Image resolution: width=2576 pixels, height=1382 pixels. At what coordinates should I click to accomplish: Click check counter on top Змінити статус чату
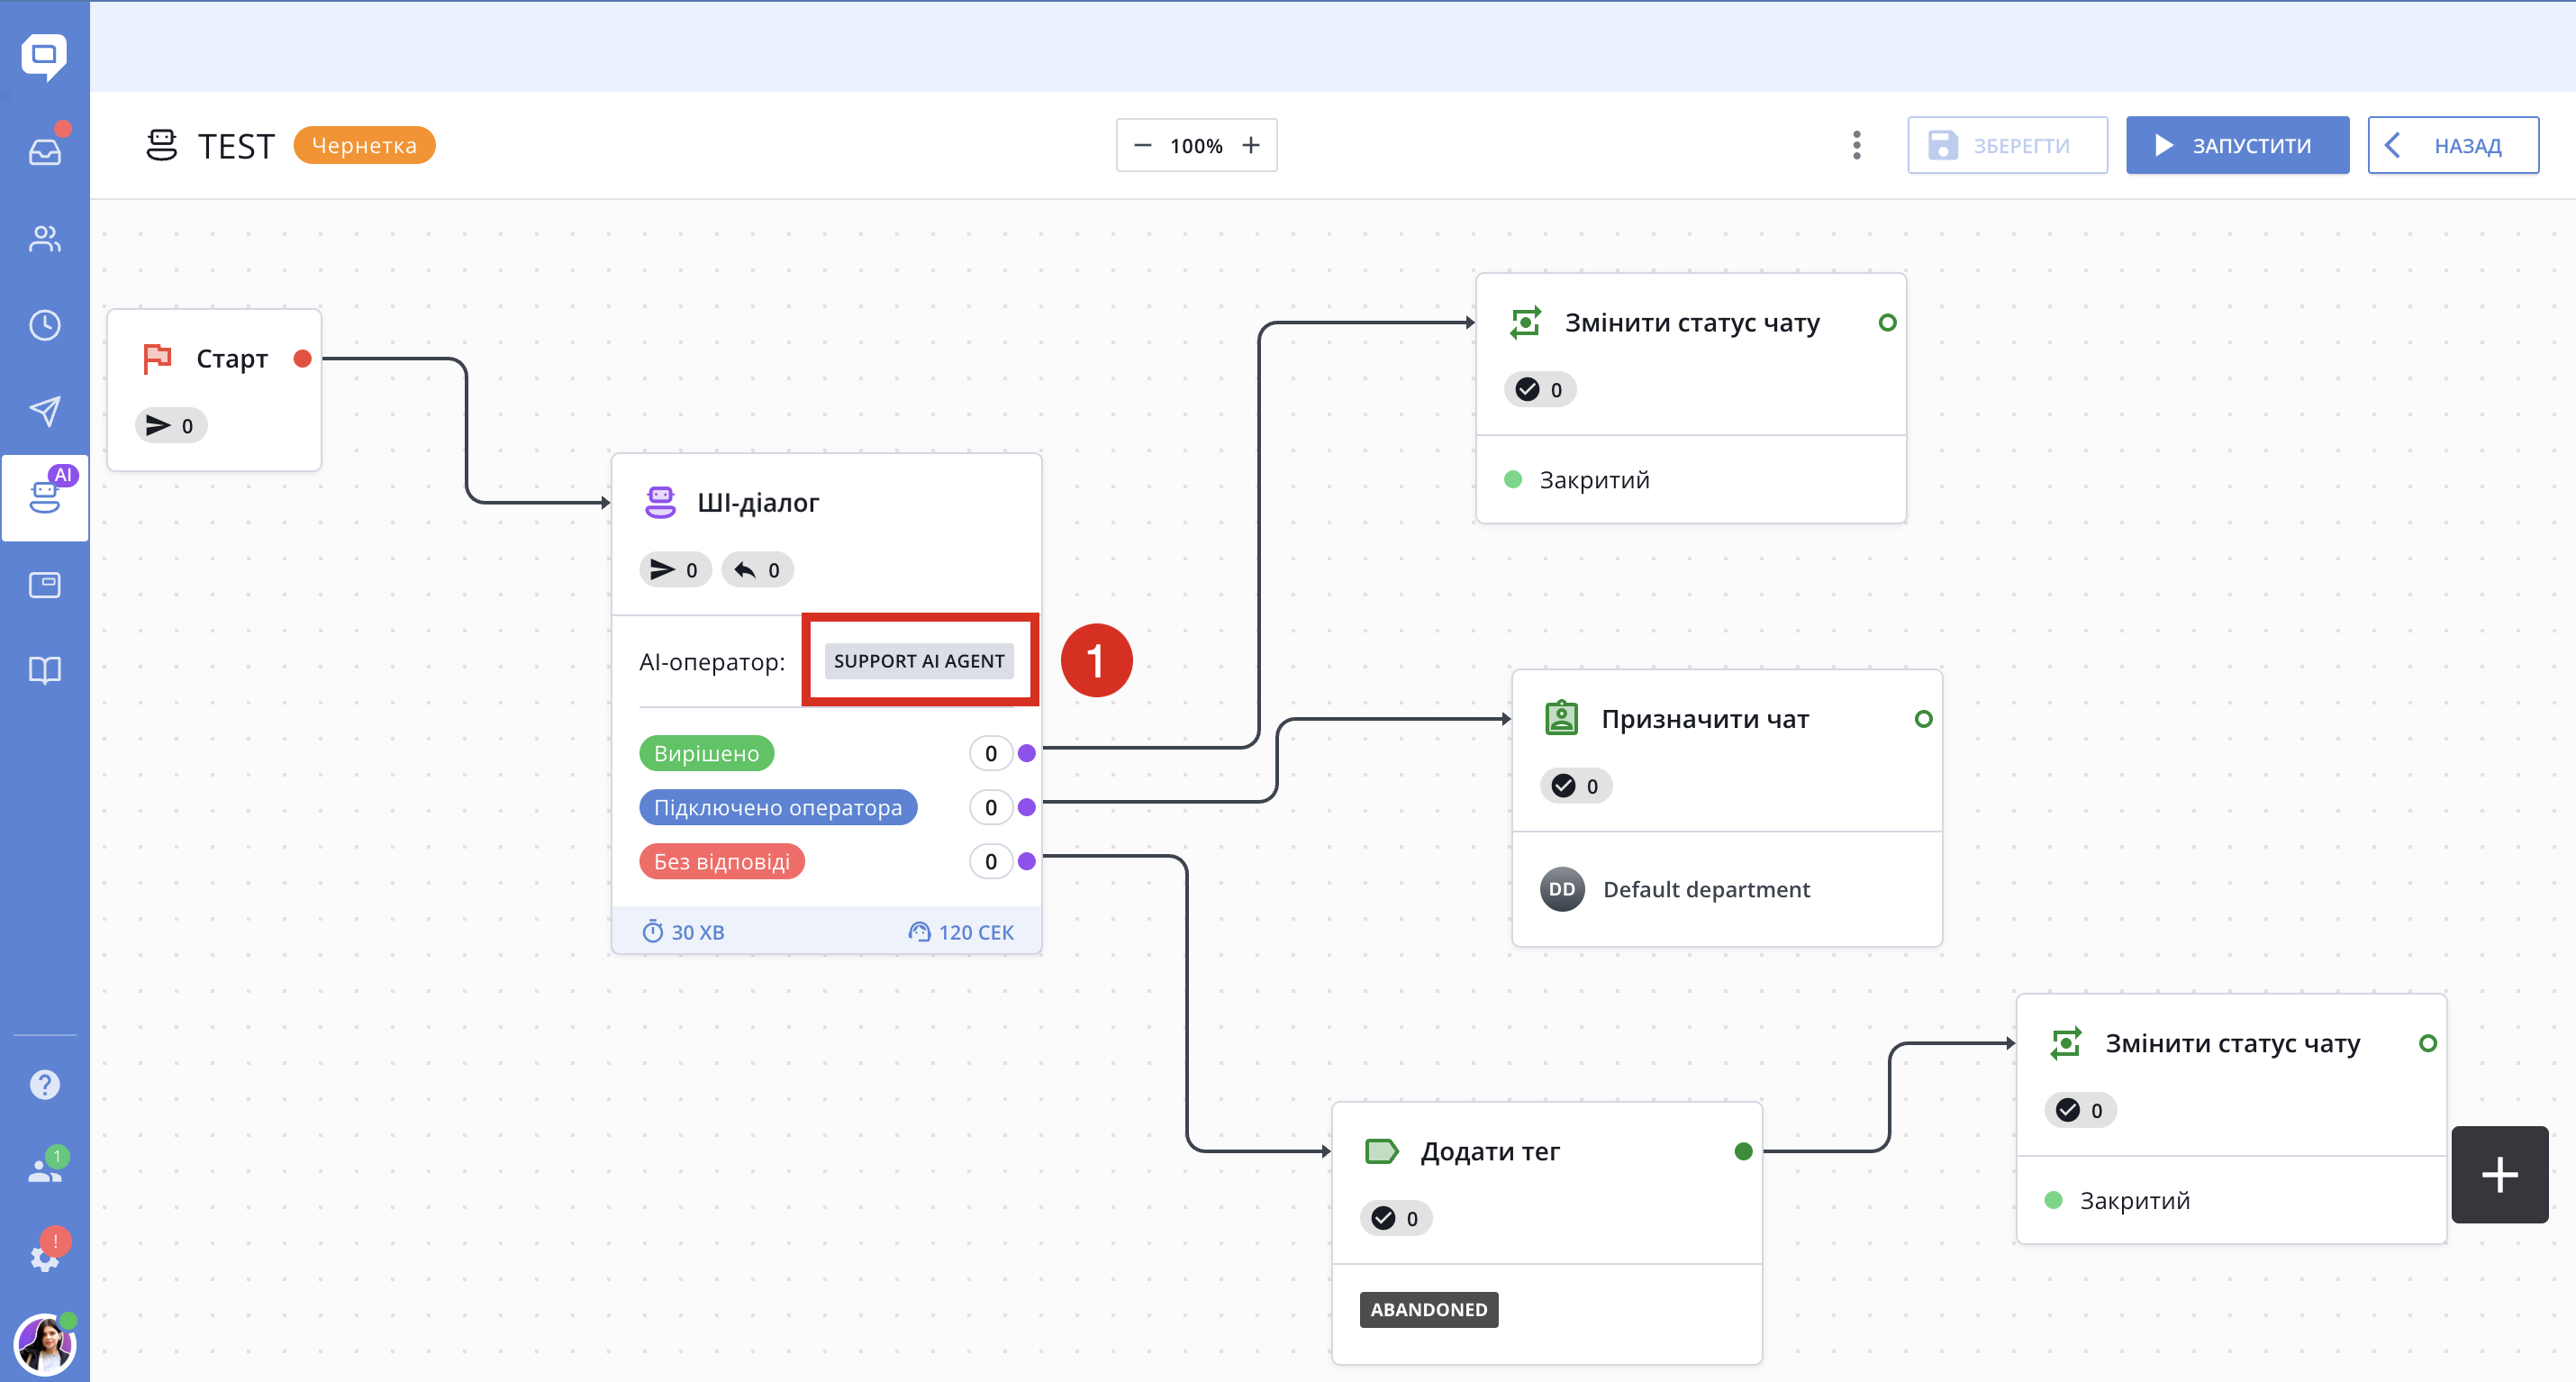coord(1540,390)
